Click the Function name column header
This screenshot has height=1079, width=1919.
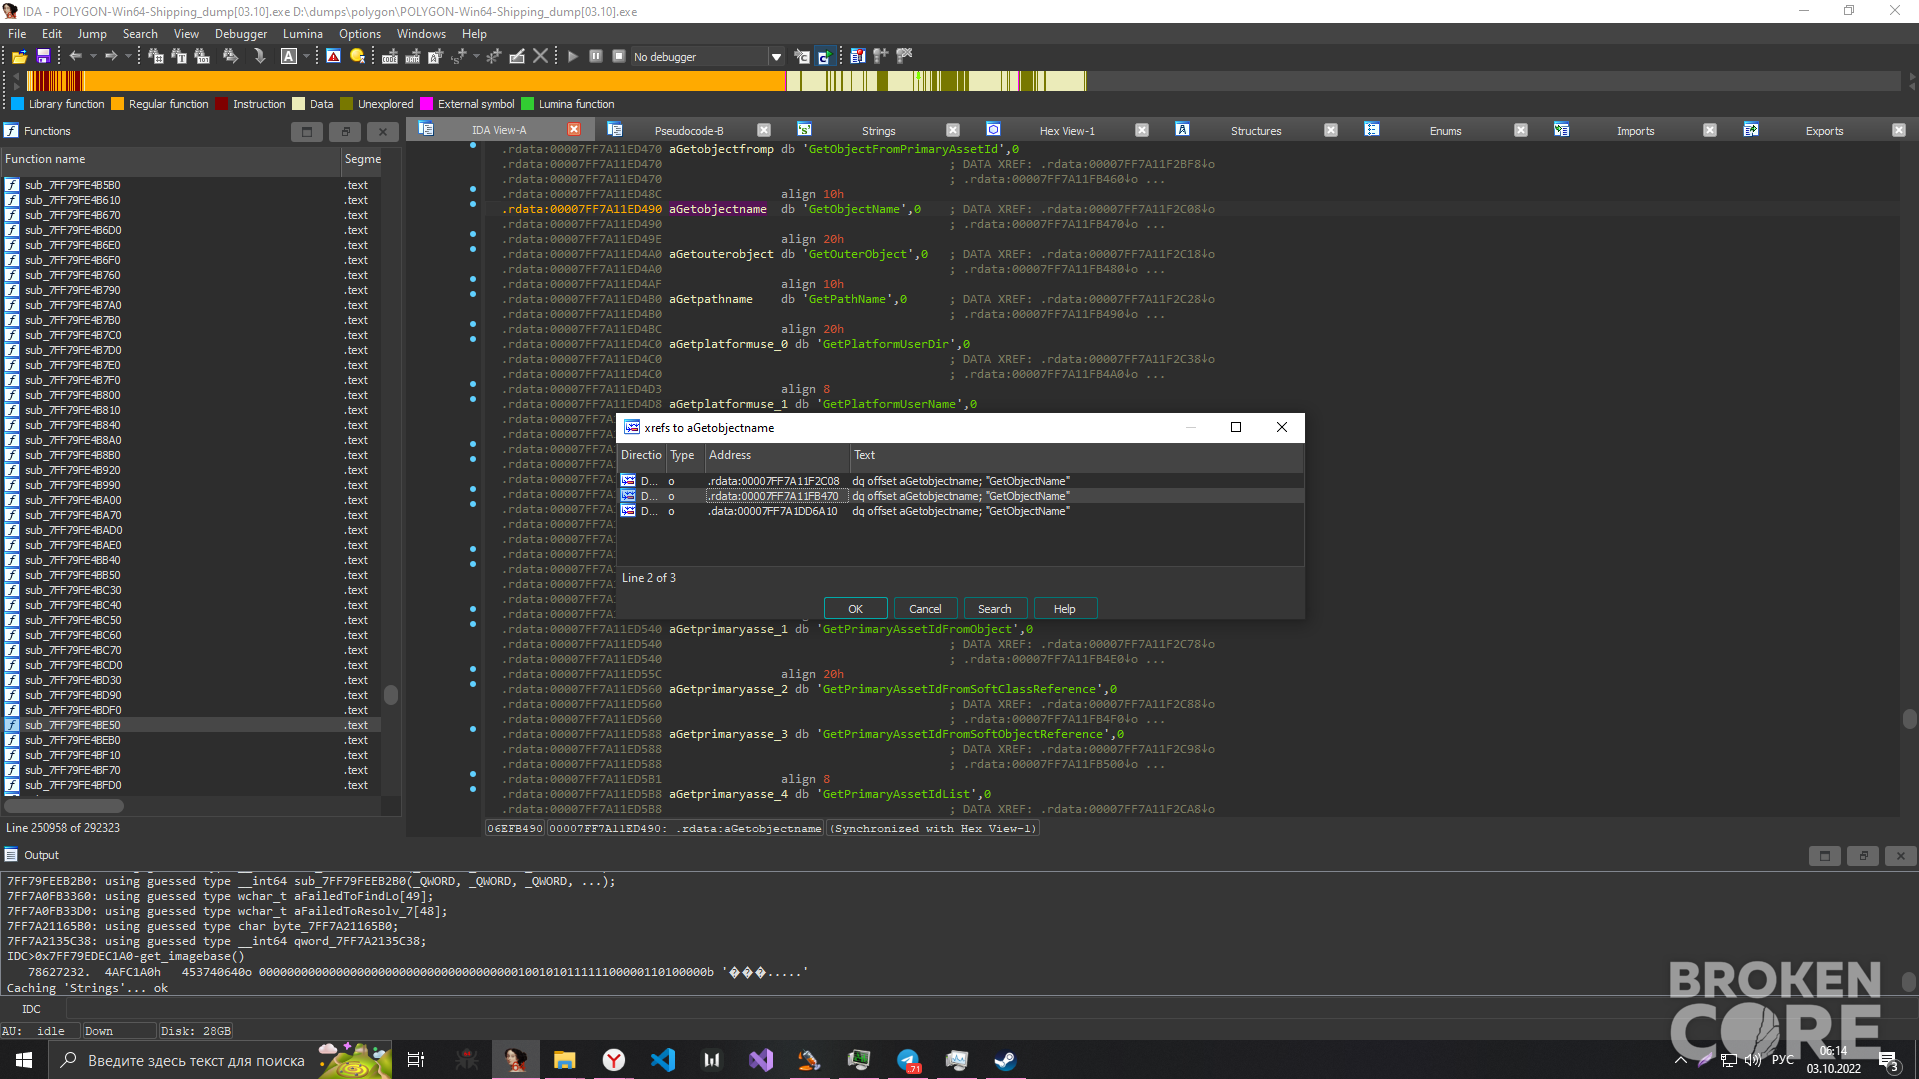(171, 159)
